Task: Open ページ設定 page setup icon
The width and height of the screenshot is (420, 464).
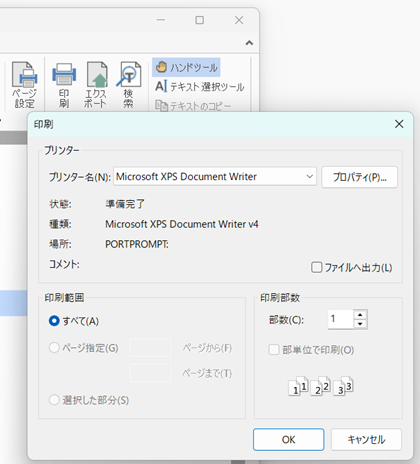Action: (24, 85)
